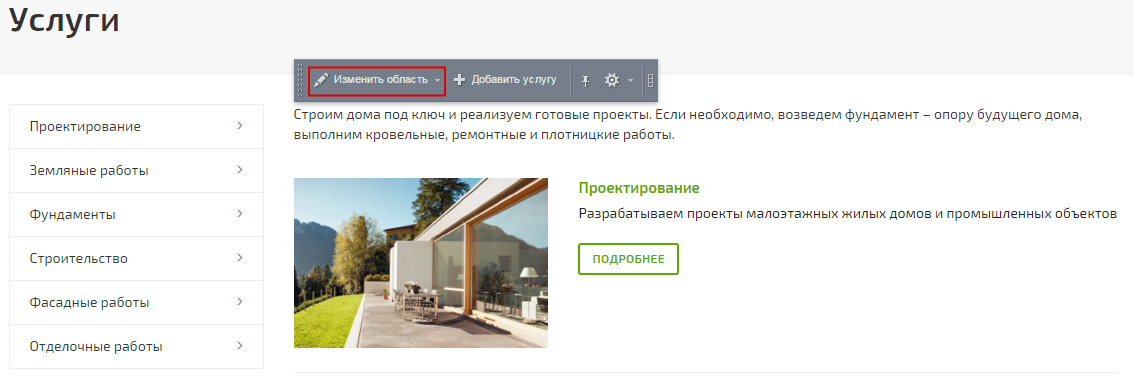
Task: Expand chevron on Земляные работы row
Action: [x=240, y=170]
